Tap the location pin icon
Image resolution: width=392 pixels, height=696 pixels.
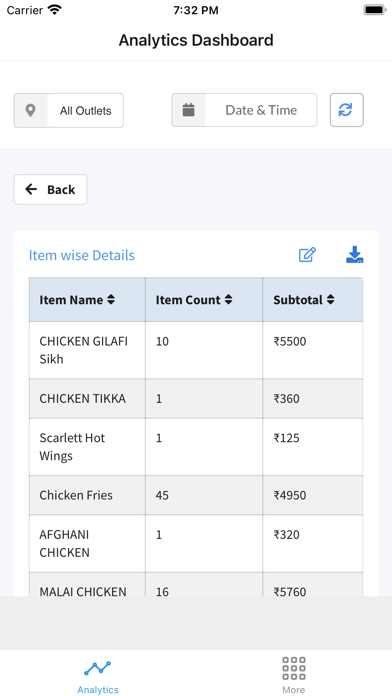tap(30, 110)
